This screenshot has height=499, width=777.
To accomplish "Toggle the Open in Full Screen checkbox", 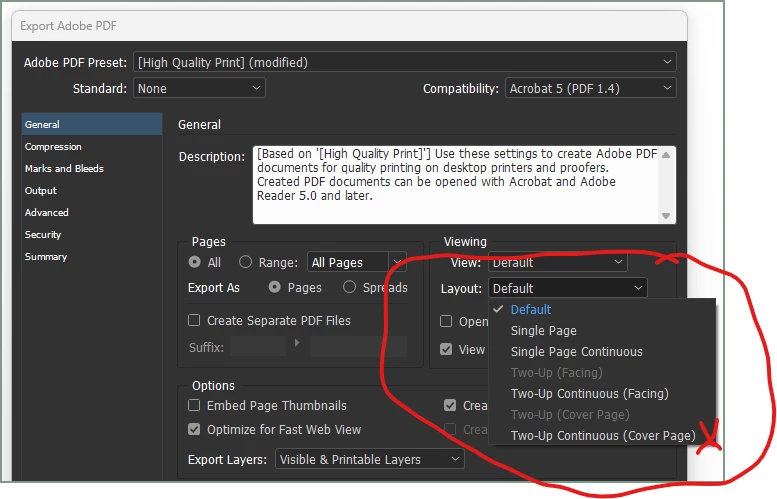I will coord(446,321).
